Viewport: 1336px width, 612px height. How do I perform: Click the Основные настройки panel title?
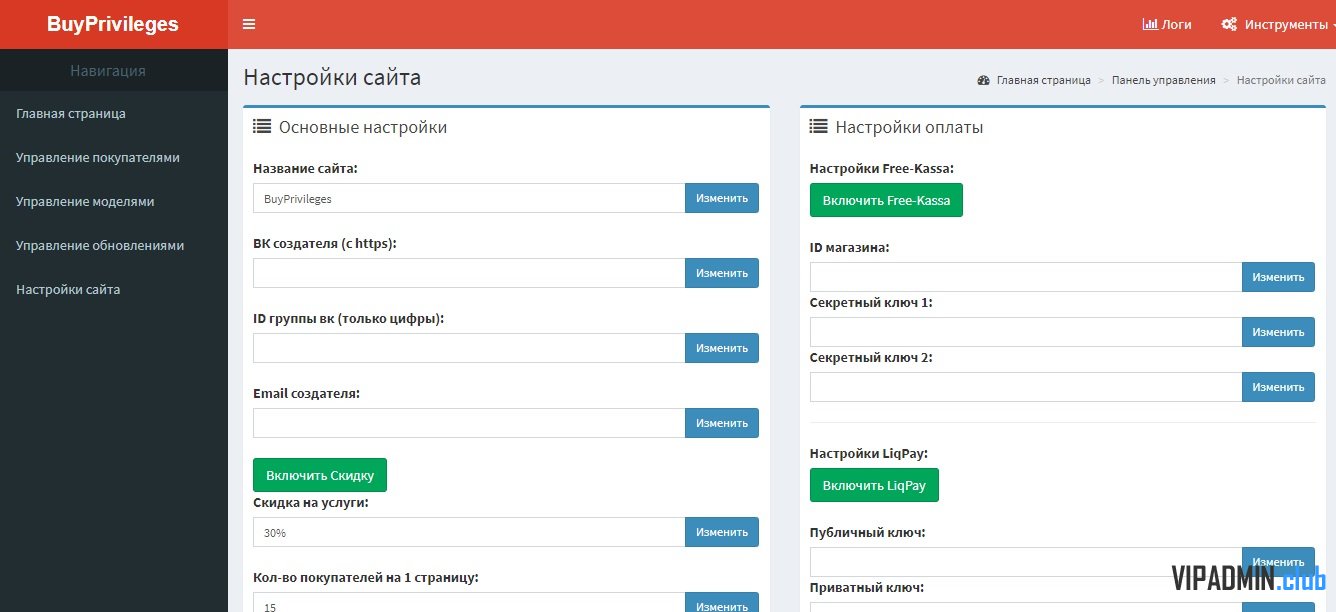click(x=363, y=127)
